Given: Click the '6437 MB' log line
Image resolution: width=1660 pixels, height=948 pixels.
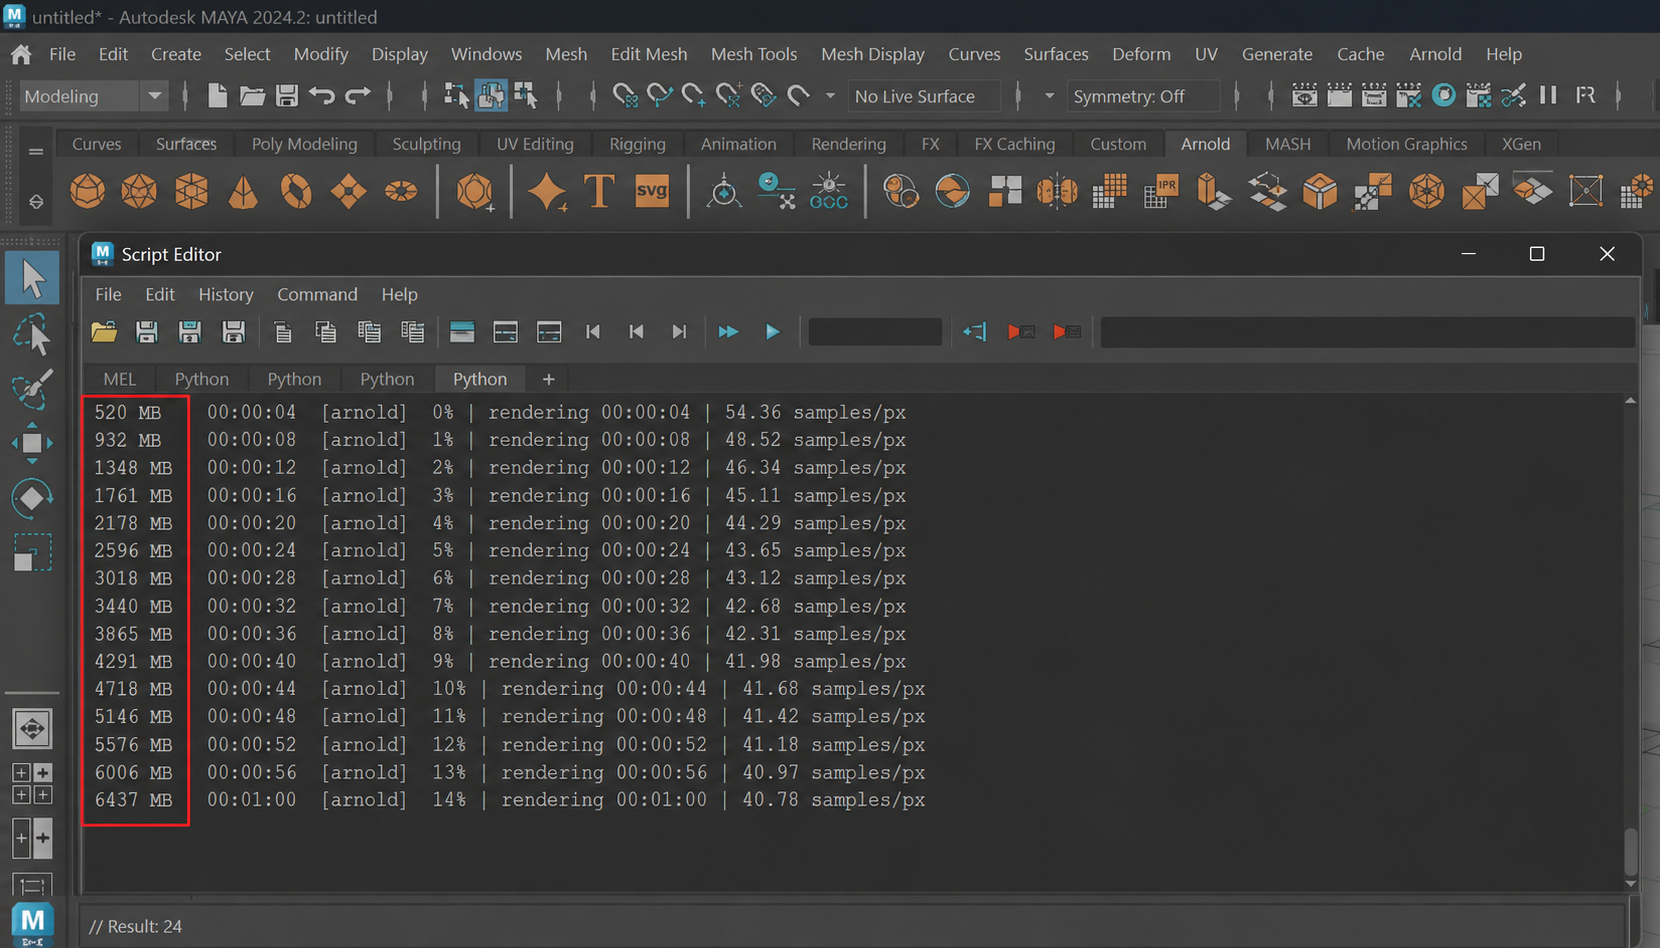Looking at the screenshot, I should tap(510, 800).
